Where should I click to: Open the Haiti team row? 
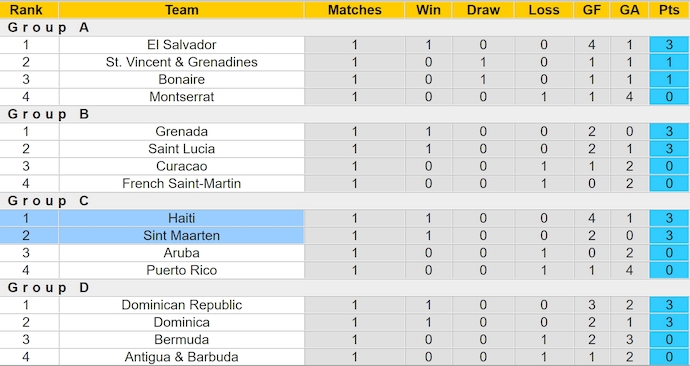[x=345, y=218]
